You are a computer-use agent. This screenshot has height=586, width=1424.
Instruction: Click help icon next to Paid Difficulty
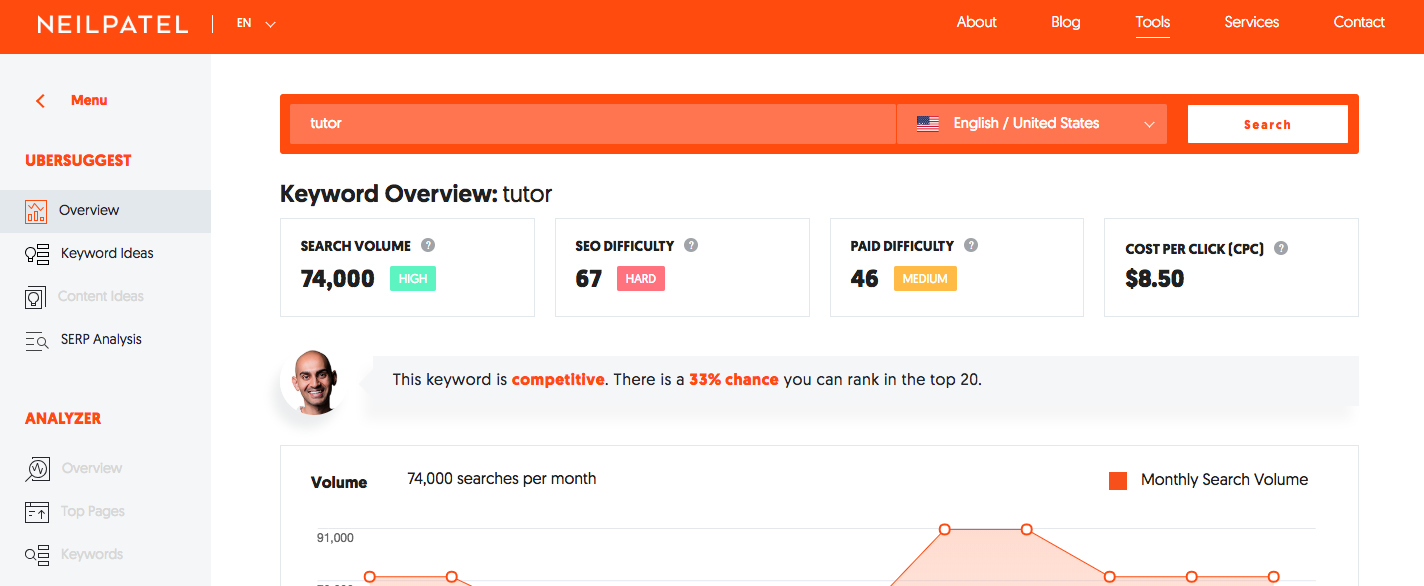click(x=971, y=245)
